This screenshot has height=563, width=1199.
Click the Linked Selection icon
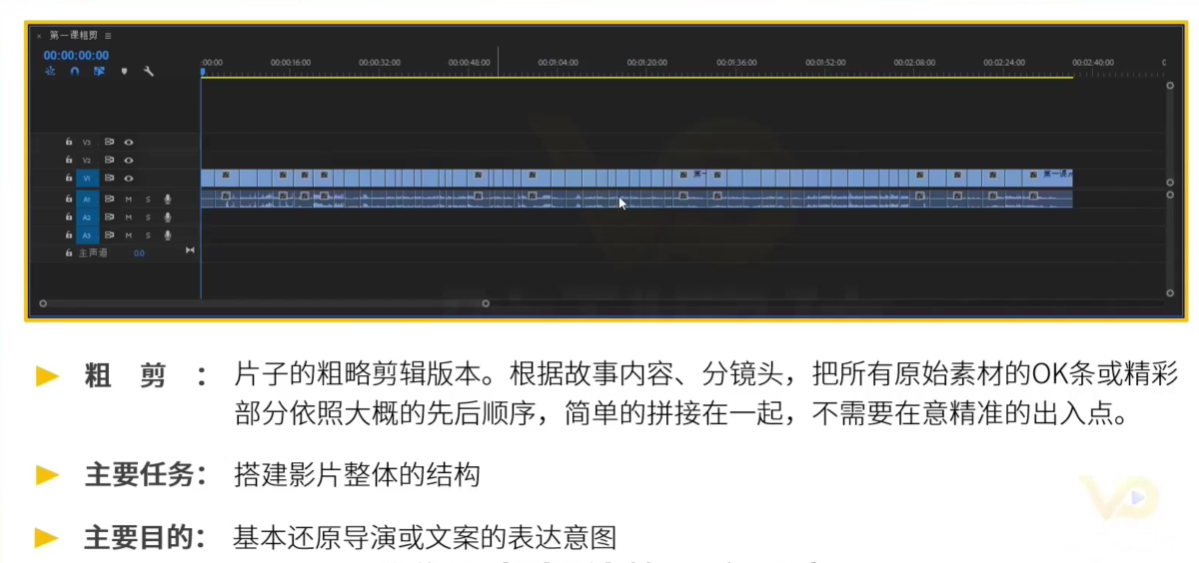(x=99, y=72)
